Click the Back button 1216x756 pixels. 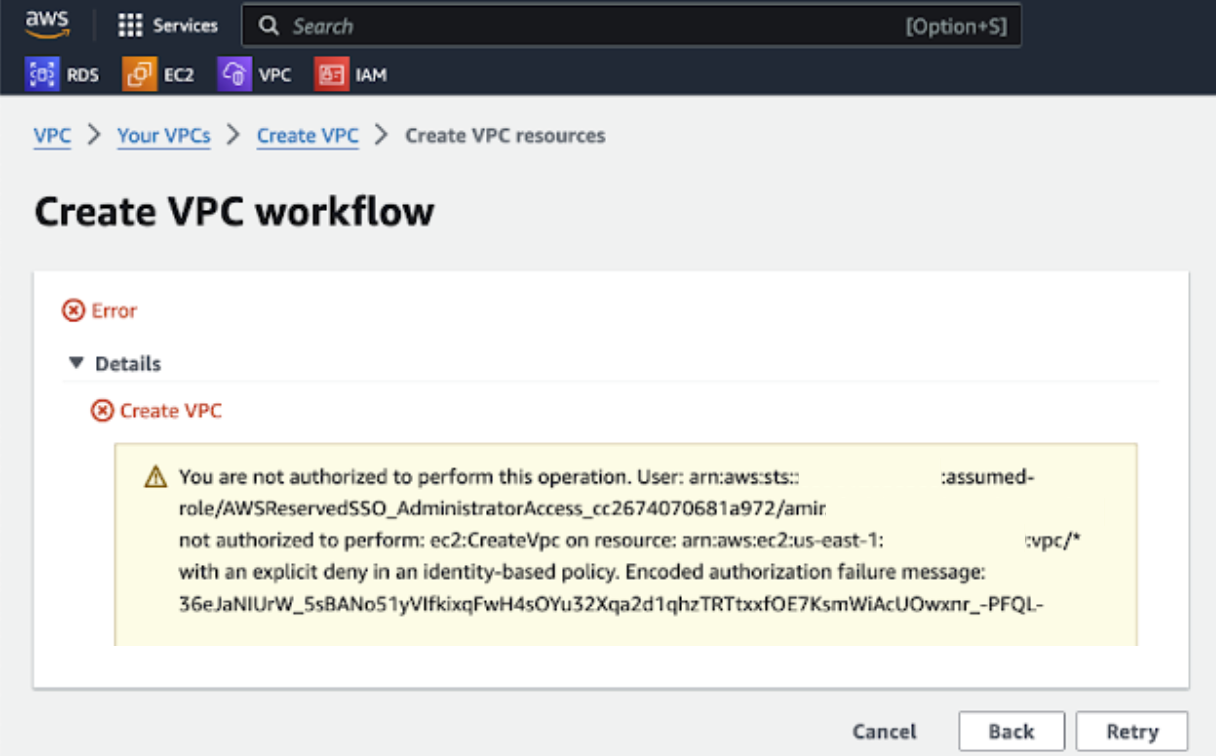click(1011, 732)
